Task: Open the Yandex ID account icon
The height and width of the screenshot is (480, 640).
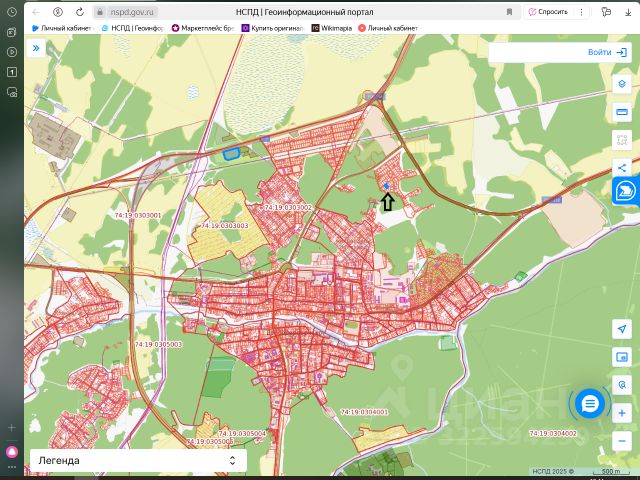Action: (58, 12)
